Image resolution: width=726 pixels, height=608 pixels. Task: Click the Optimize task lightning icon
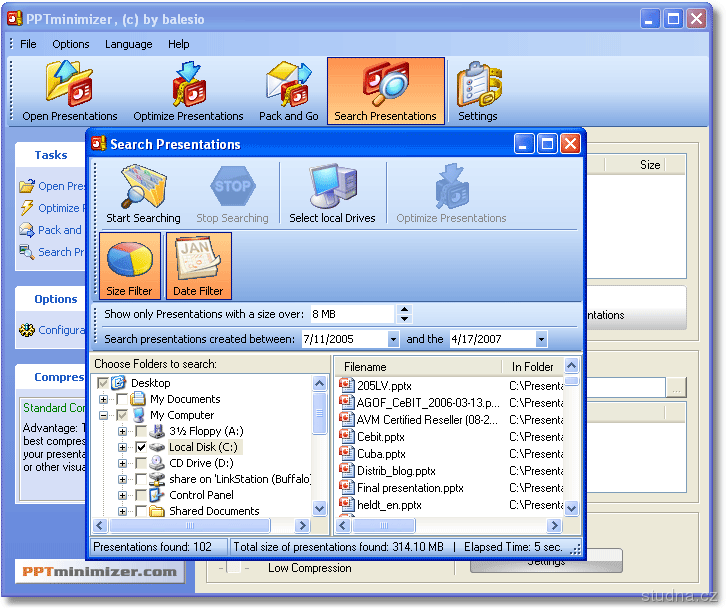click(x=27, y=207)
